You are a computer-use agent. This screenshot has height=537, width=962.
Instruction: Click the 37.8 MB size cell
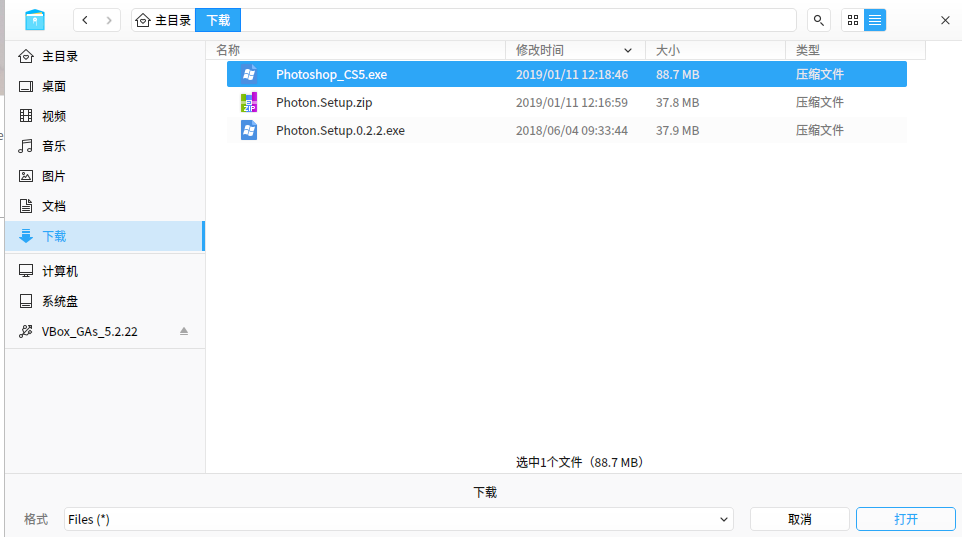pos(677,102)
